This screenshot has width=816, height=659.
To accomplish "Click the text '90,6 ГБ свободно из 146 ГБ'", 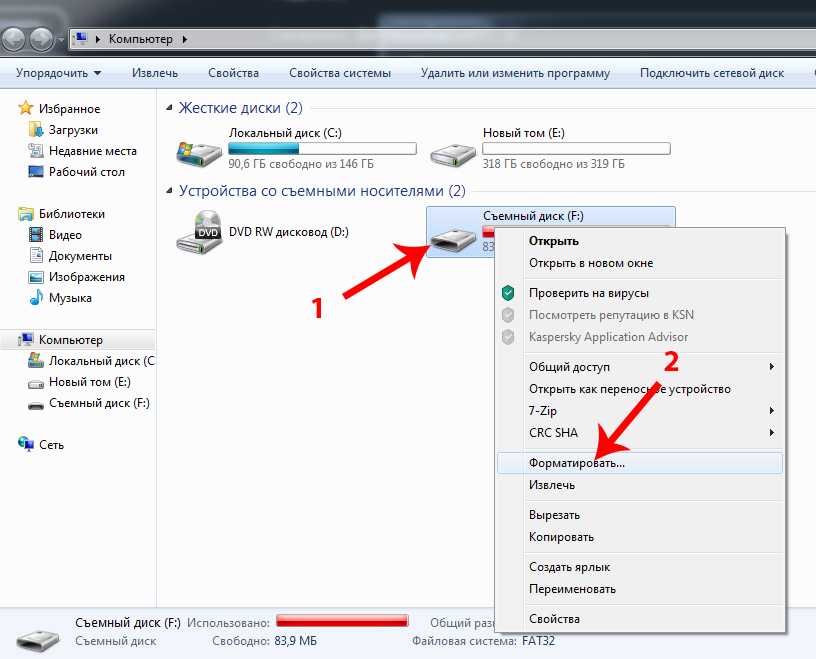I will [x=301, y=164].
